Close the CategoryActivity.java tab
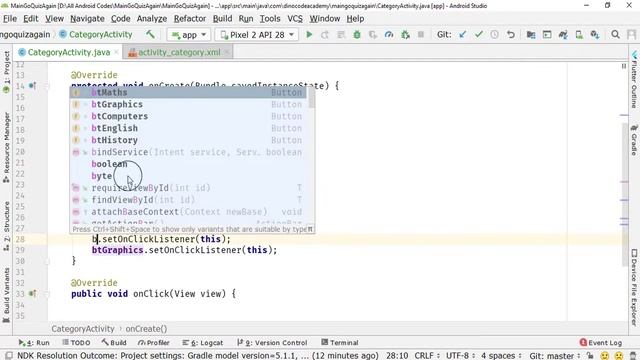Screen dimensions: 640x360 (116, 52)
